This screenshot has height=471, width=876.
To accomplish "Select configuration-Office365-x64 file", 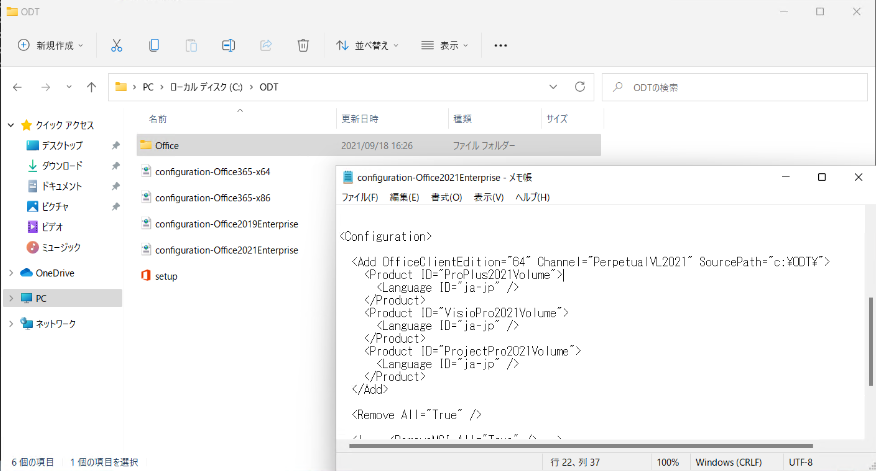I will tap(212, 172).
